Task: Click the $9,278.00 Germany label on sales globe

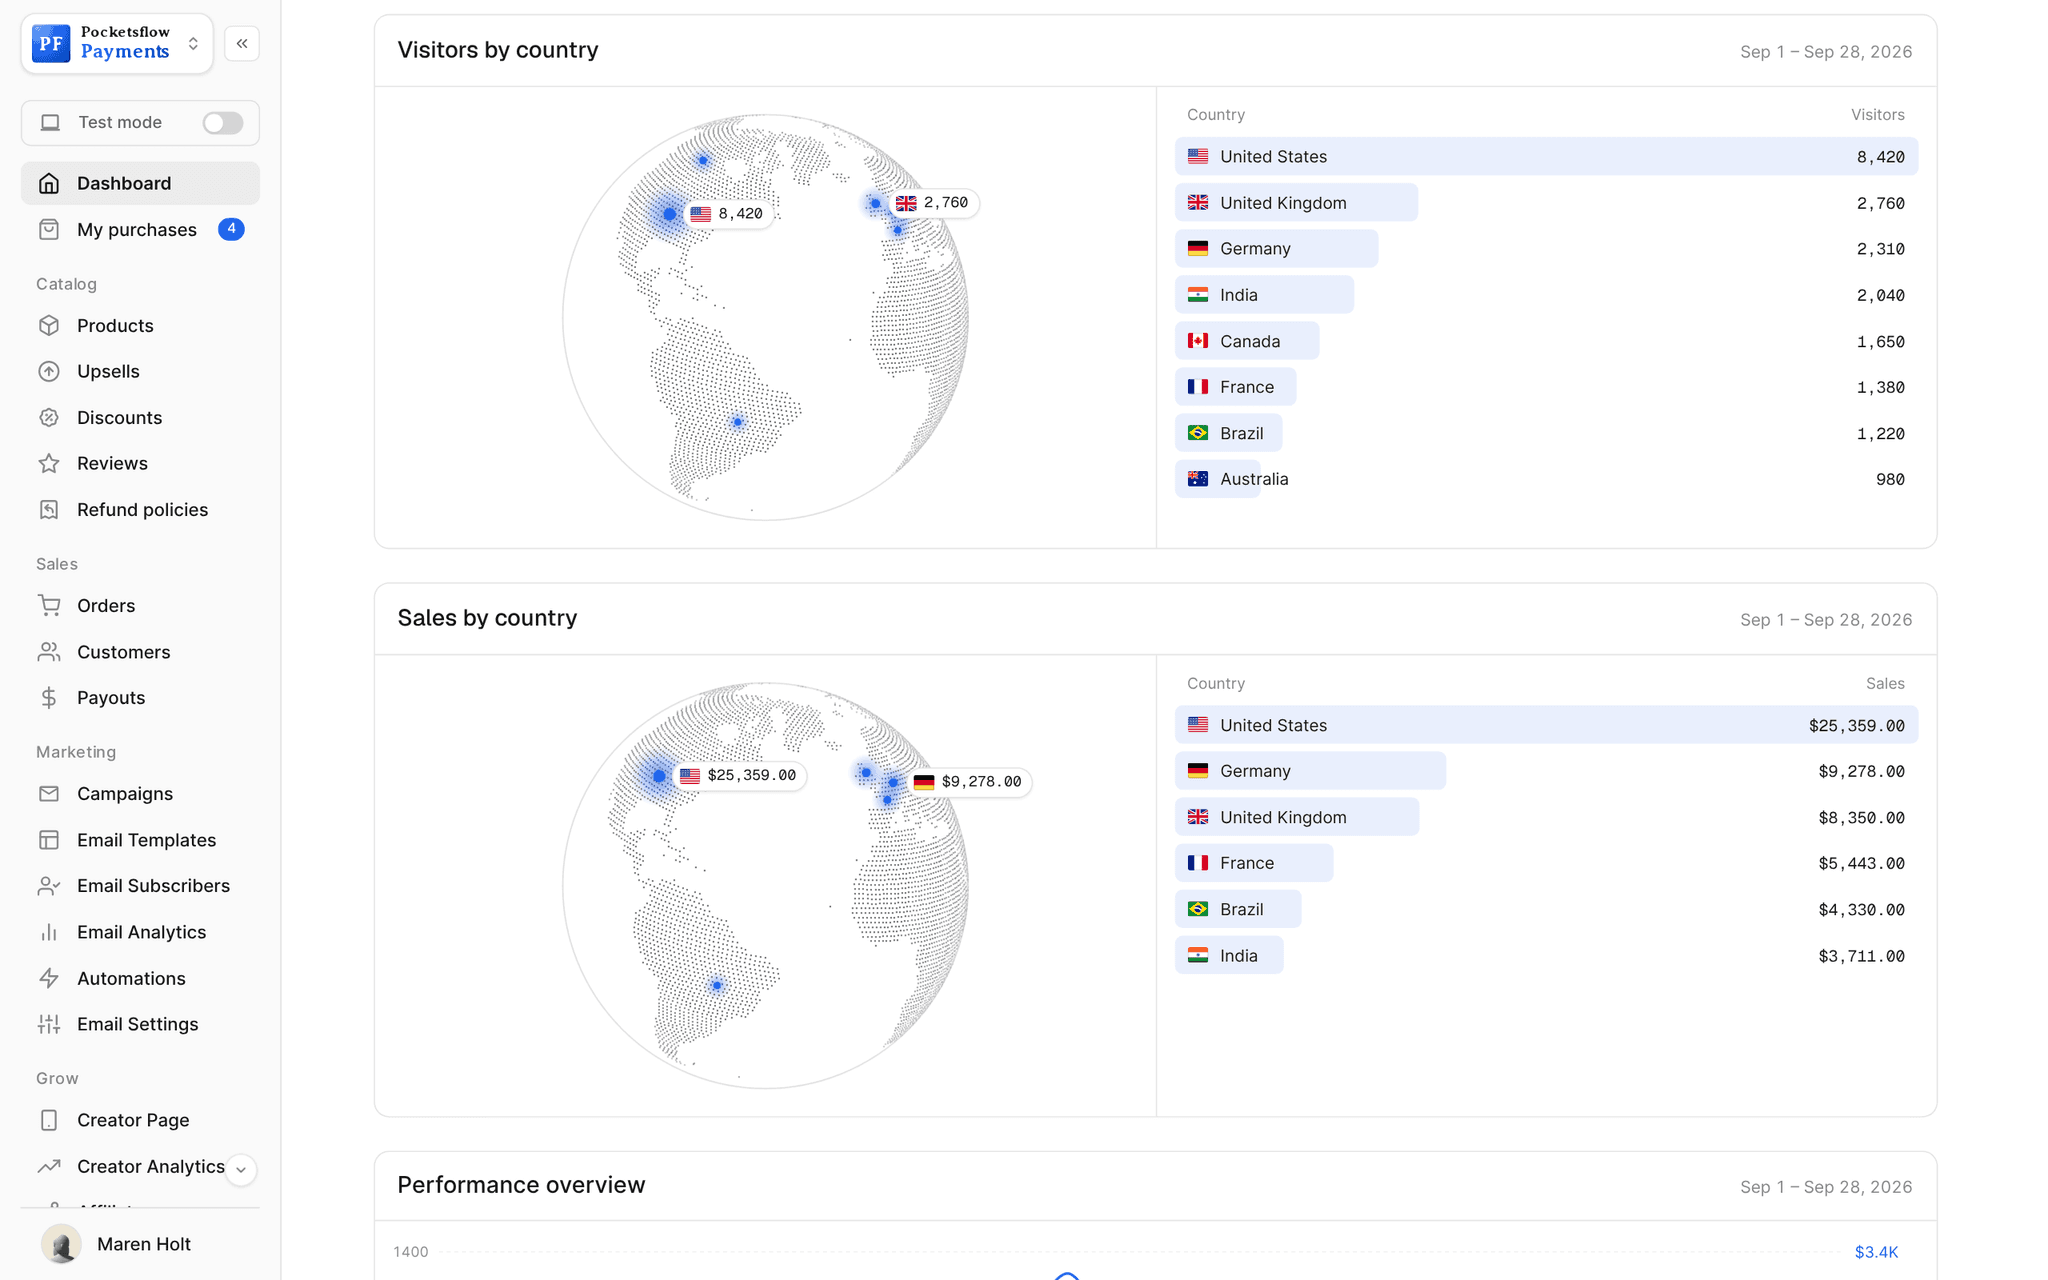Action: (969, 782)
